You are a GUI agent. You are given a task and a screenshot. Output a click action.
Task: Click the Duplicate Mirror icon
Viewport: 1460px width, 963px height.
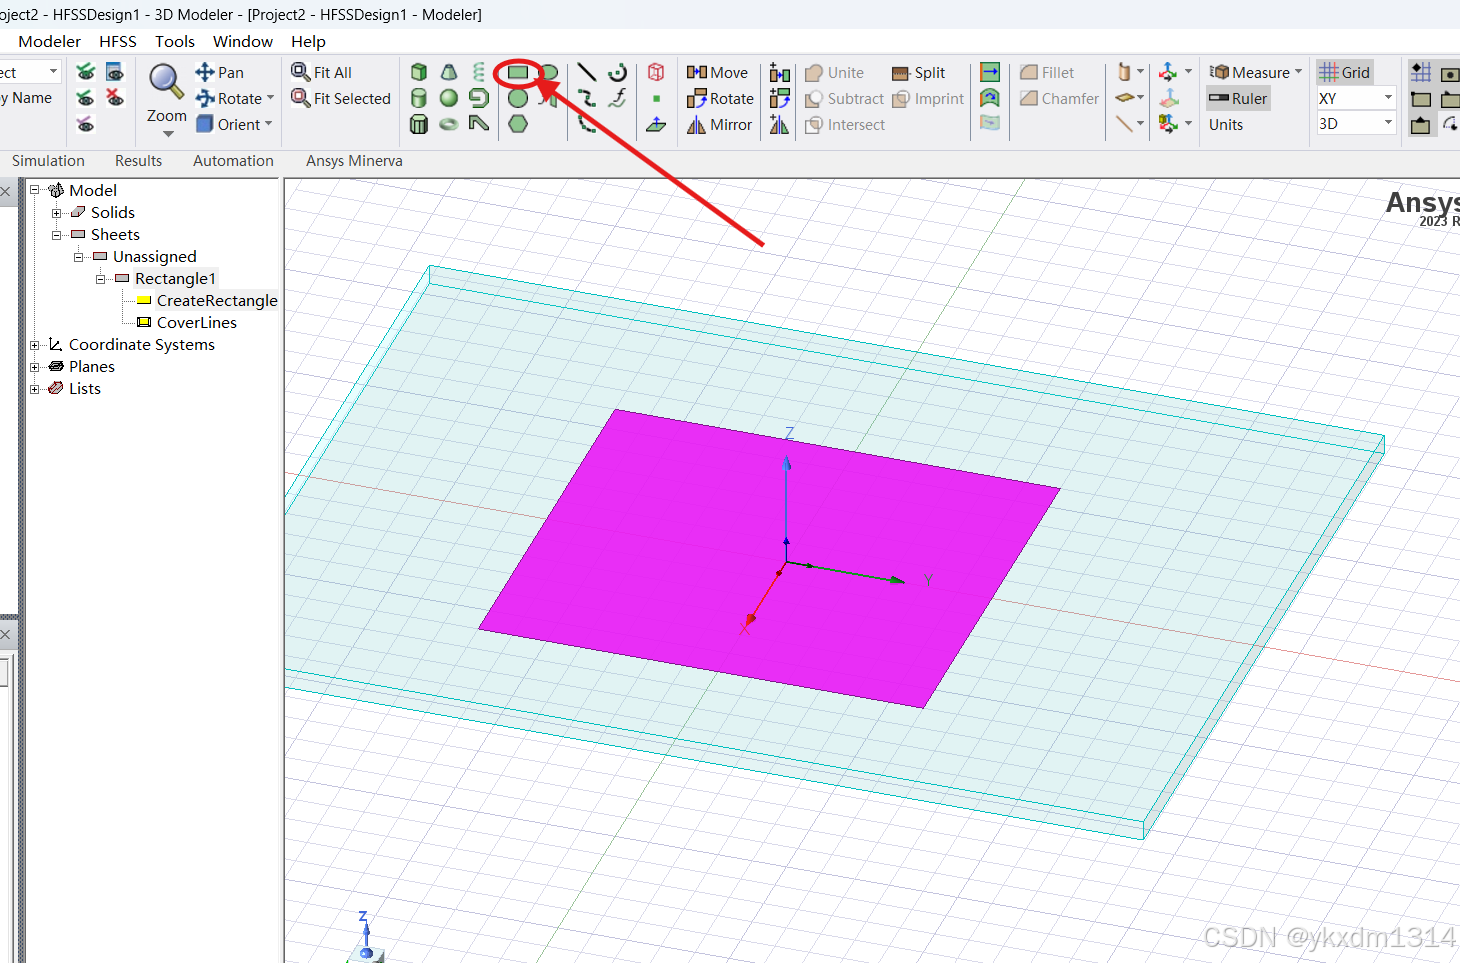tap(780, 124)
